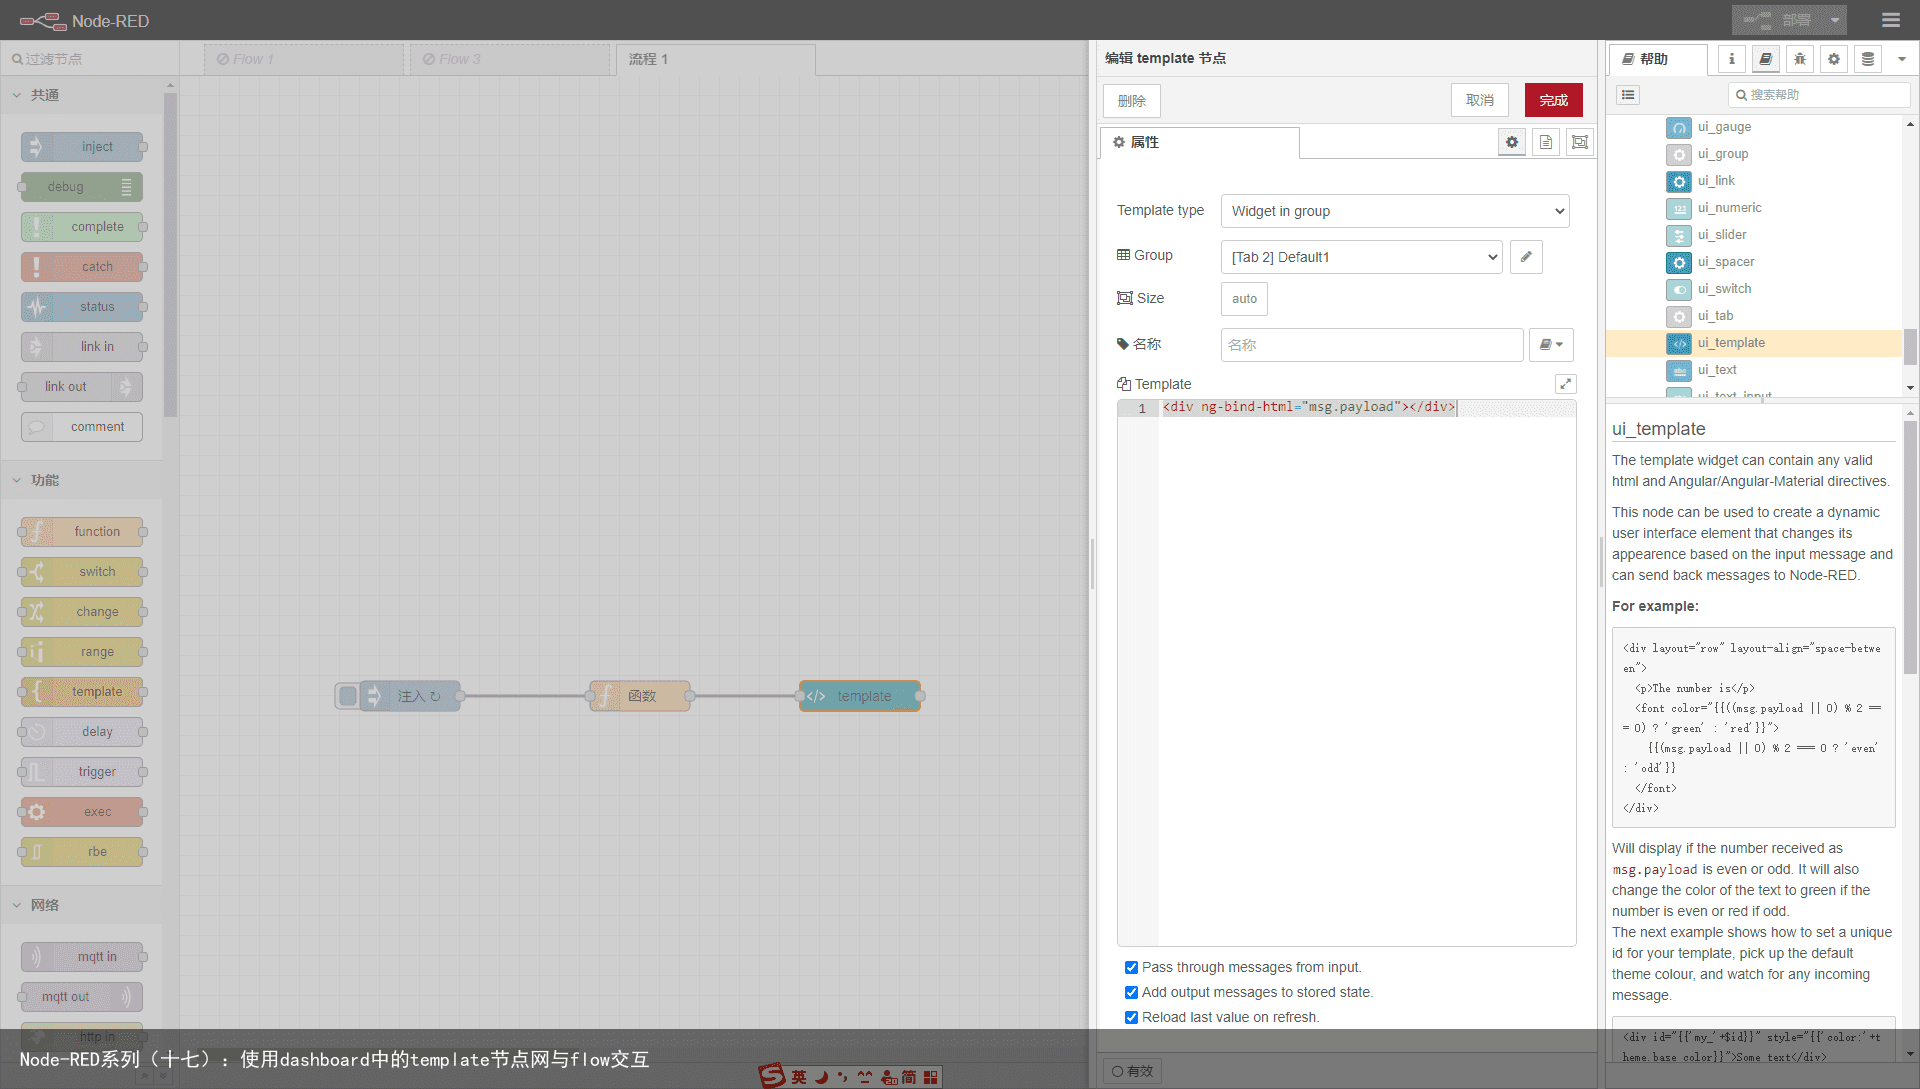Switch to the 流程 1 tab
Image resolution: width=1920 pixels, height=1089 pixels.
pos(716,59)
